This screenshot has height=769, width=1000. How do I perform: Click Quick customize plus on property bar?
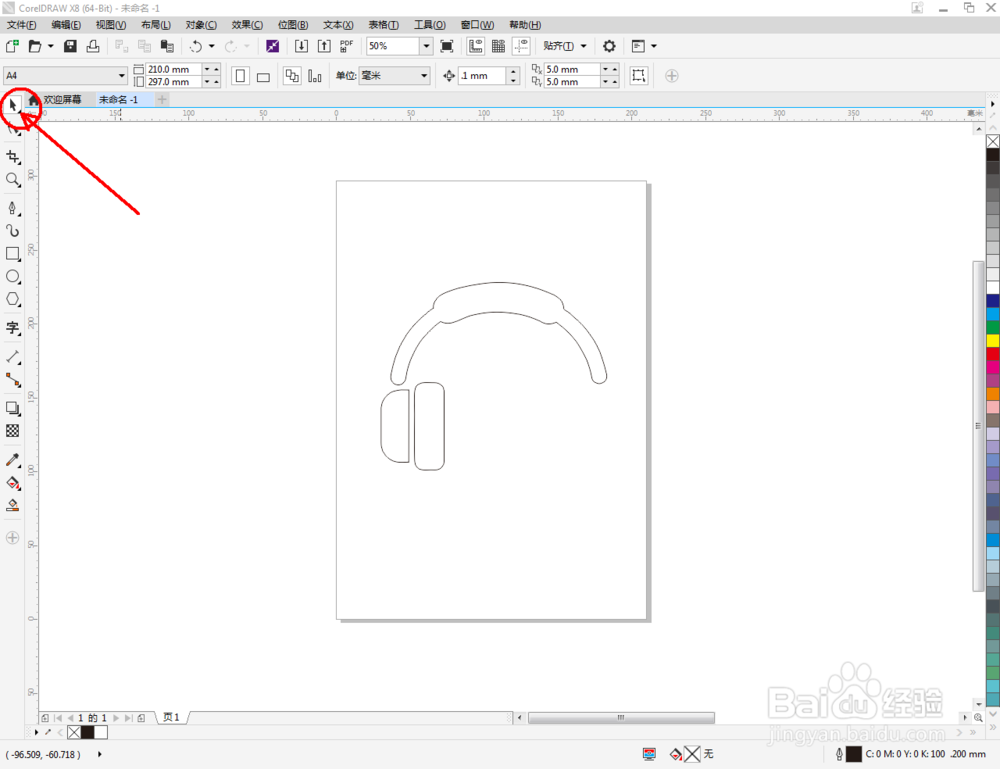point(672,76)
